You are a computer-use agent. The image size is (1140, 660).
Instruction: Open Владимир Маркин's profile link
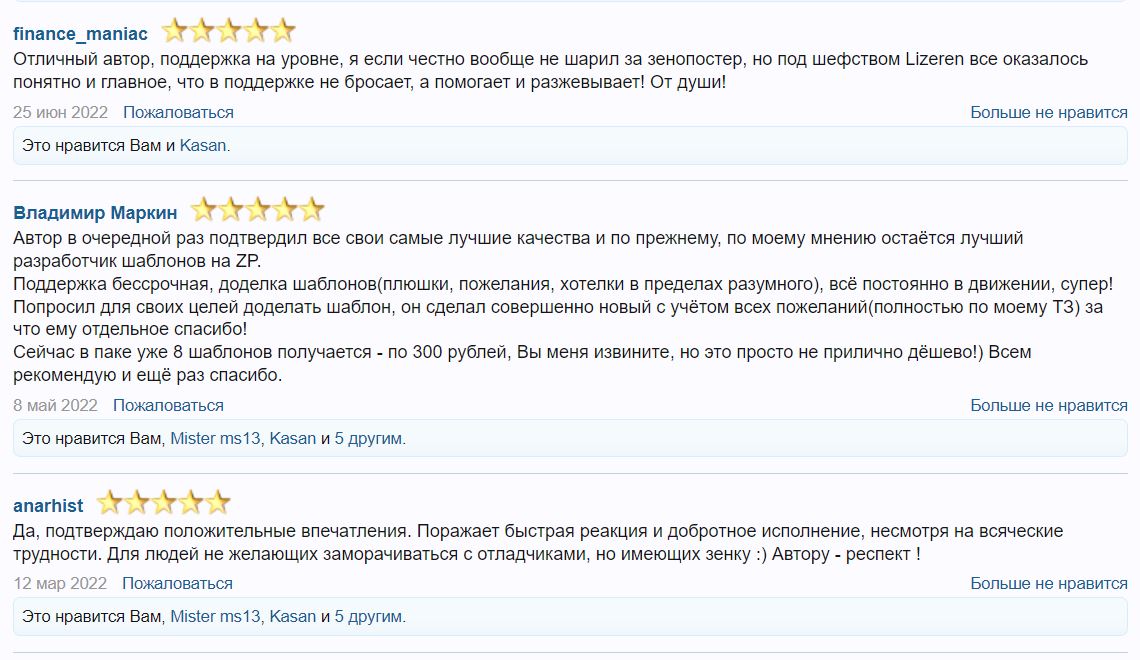(x=95, y=212)
